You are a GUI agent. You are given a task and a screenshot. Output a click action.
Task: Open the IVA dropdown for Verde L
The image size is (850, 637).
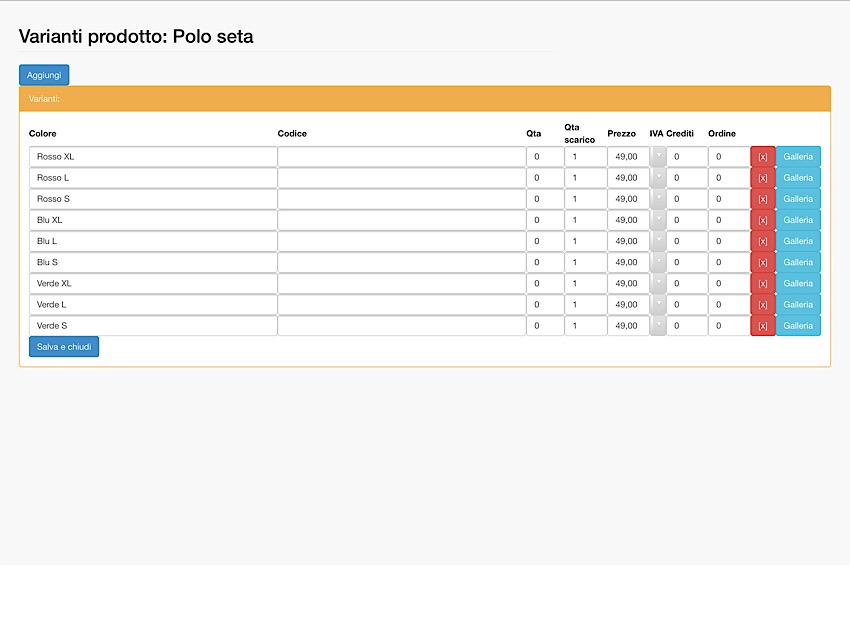click(658, 304)
